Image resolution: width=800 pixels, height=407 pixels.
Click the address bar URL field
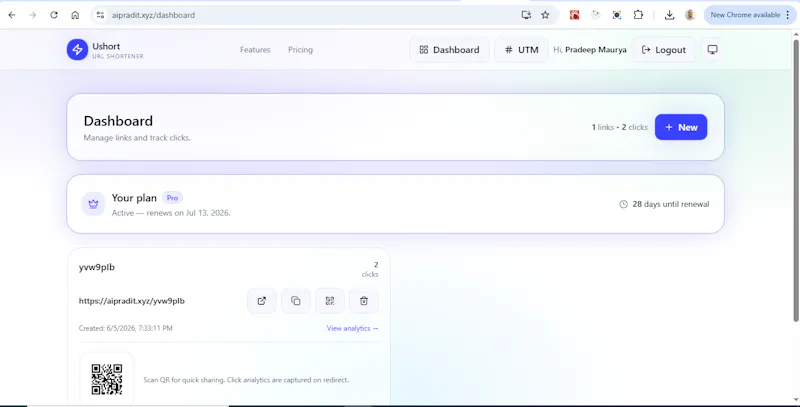306,15
